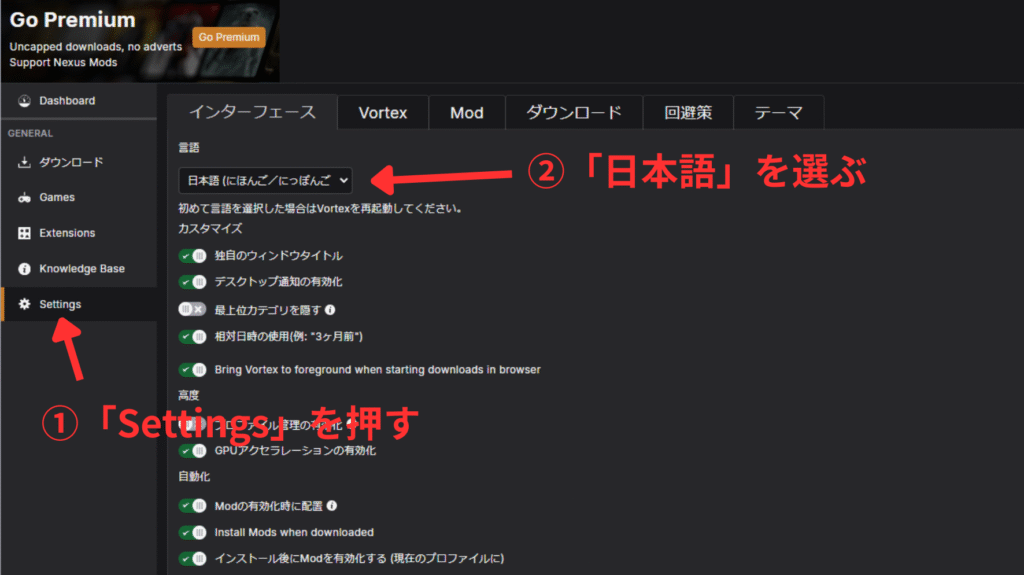Click the Knowledge Base info icon
This screenshot has width=1024, height=575.
[x=24, y=269]
